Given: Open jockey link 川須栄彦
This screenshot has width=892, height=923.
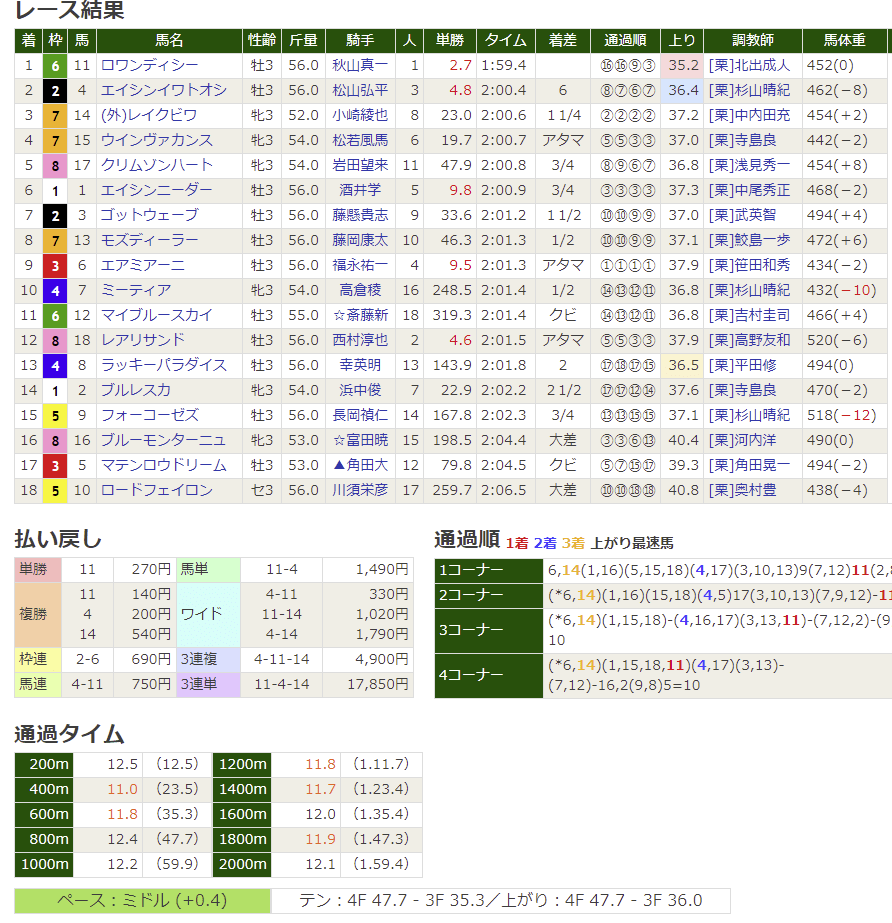Looking at the screenshot, I should [360, 490].
